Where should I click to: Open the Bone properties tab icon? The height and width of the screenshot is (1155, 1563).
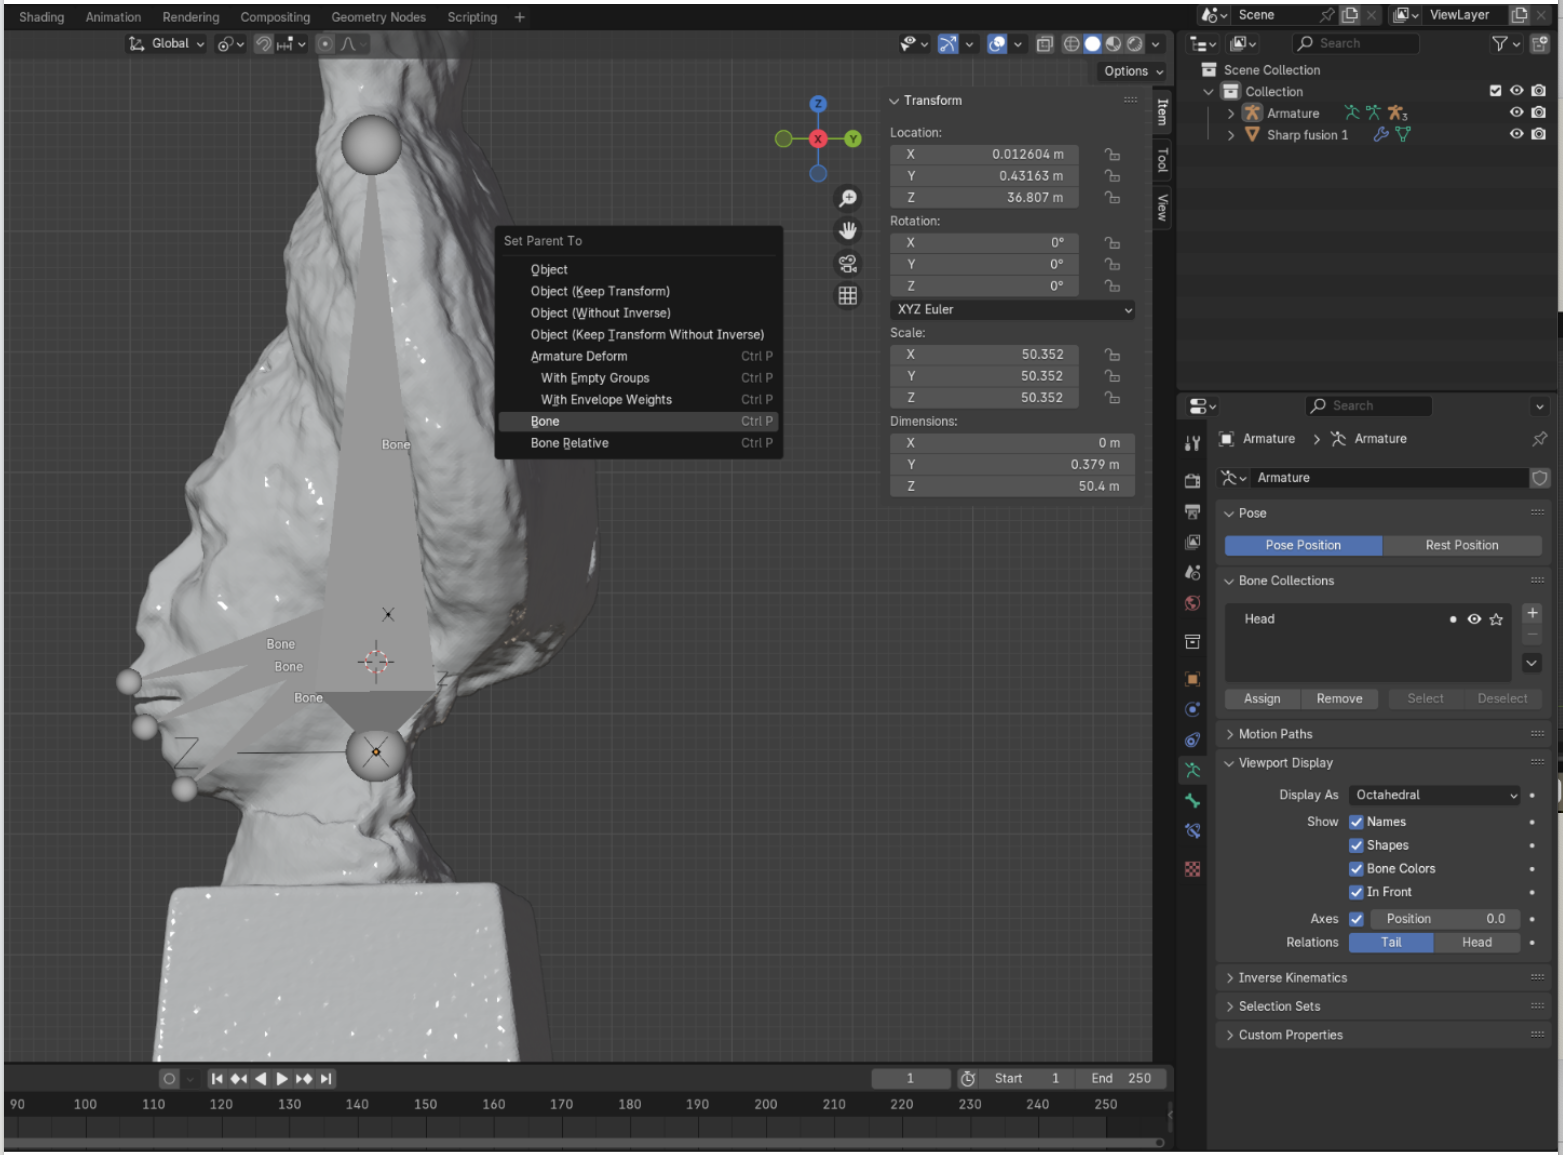click(1192, 801)
